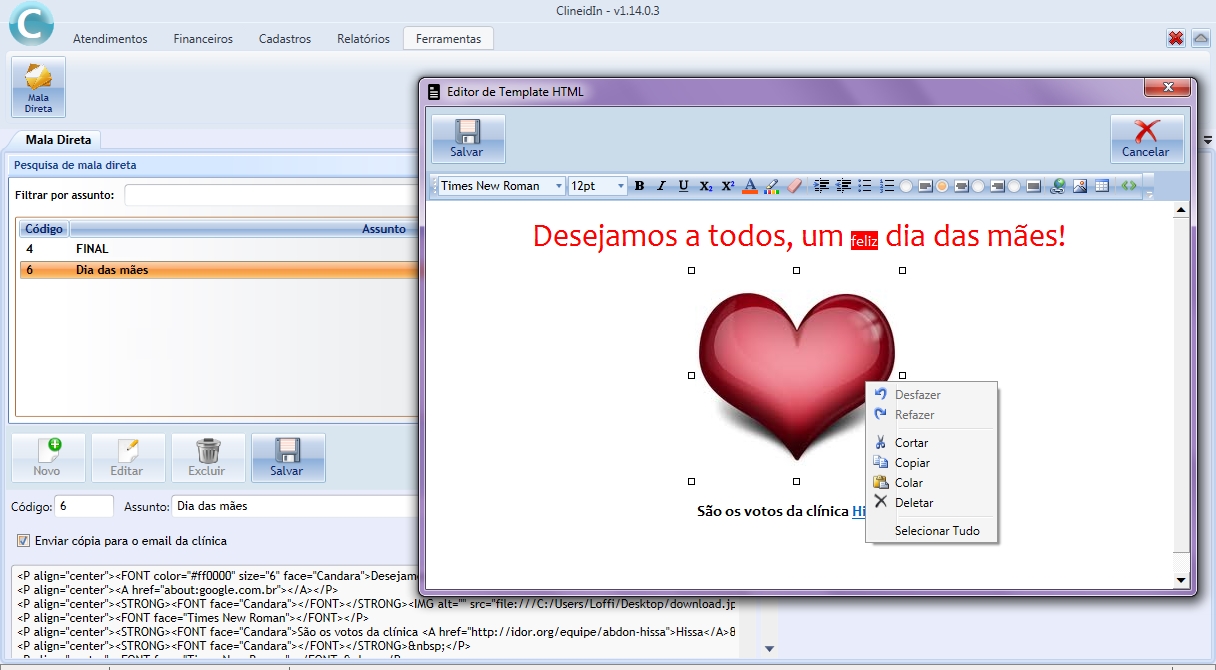Save the template with the Salvar button
Screen dimensions: 1216x670
pyautogui.click(x=466, y=138)
